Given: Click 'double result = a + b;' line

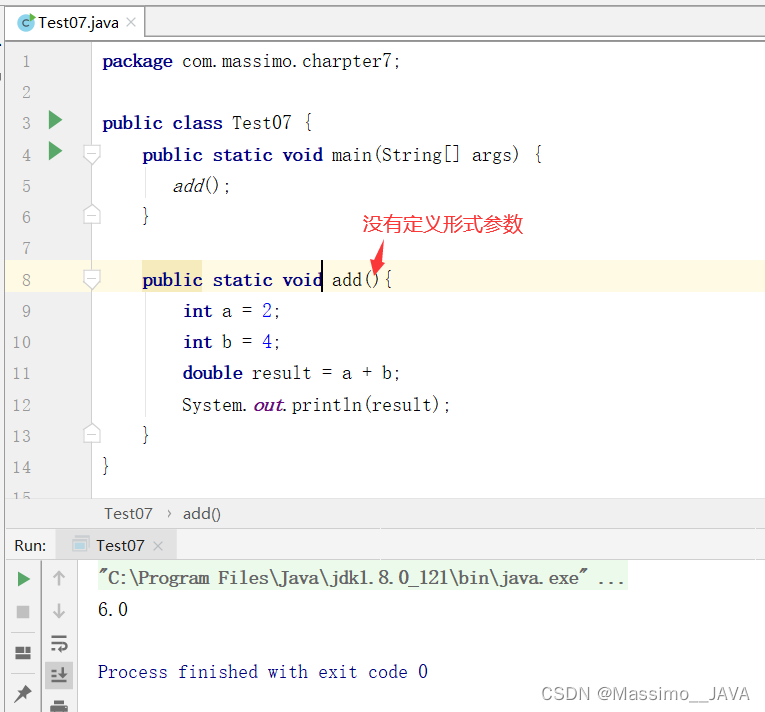Looking at the screenshot, I should point(291,373).
